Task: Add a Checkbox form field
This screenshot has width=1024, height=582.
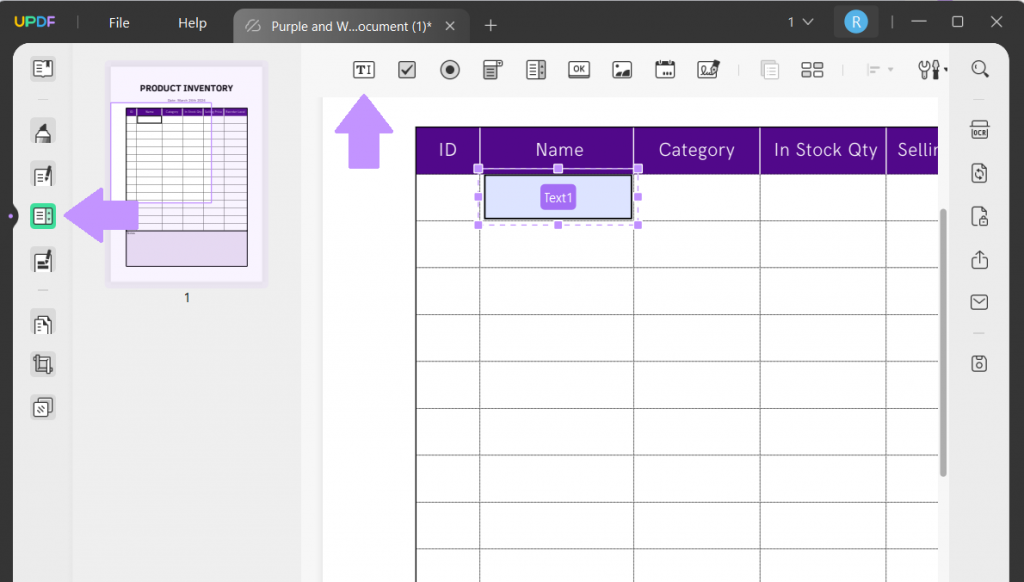Action: tap(406, 69)
